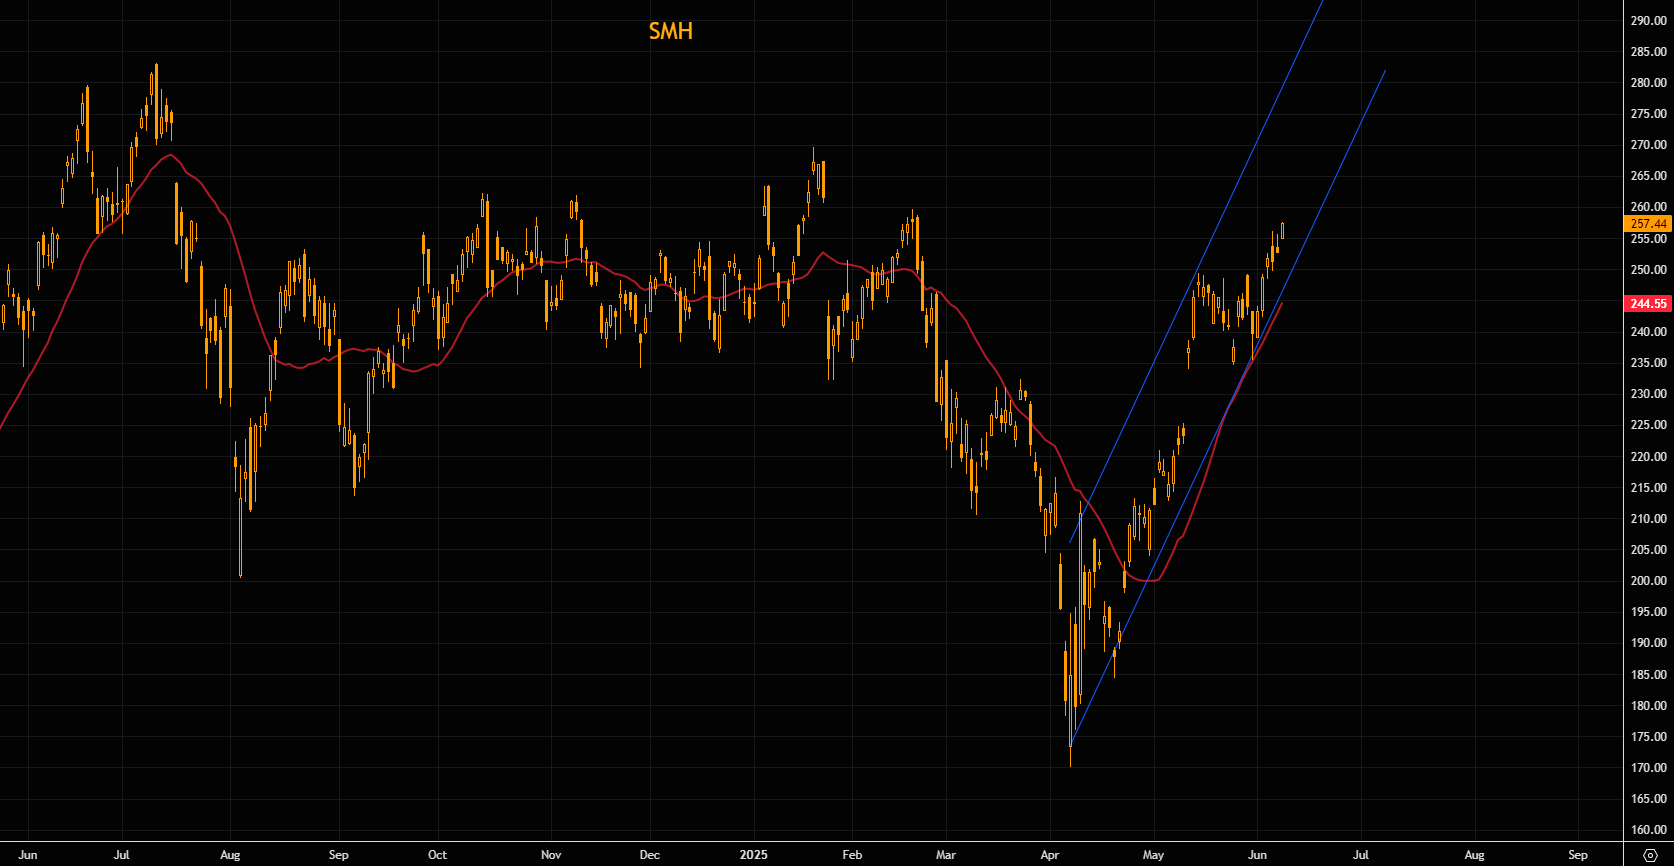Click the Sep label at far right of time axis
The height and width of the screenshot is (866, 1674).
click(1578, 855)
